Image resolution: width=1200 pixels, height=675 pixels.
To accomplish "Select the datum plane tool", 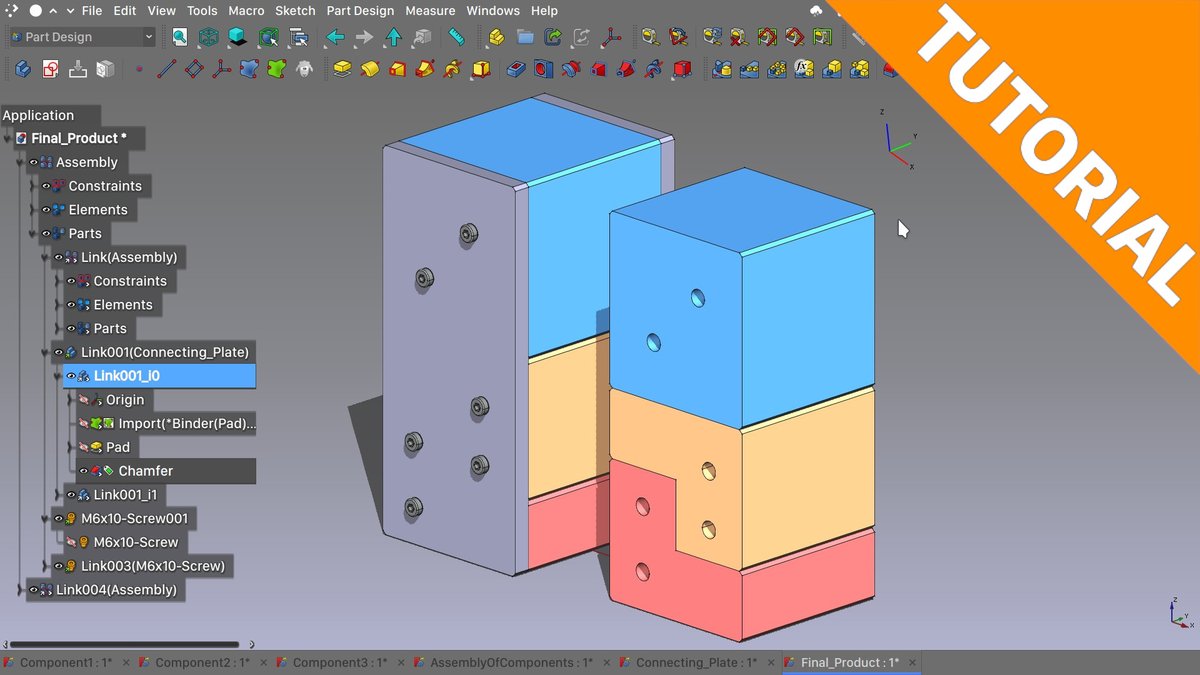I will pyautogui.click(x=195, y=69).
